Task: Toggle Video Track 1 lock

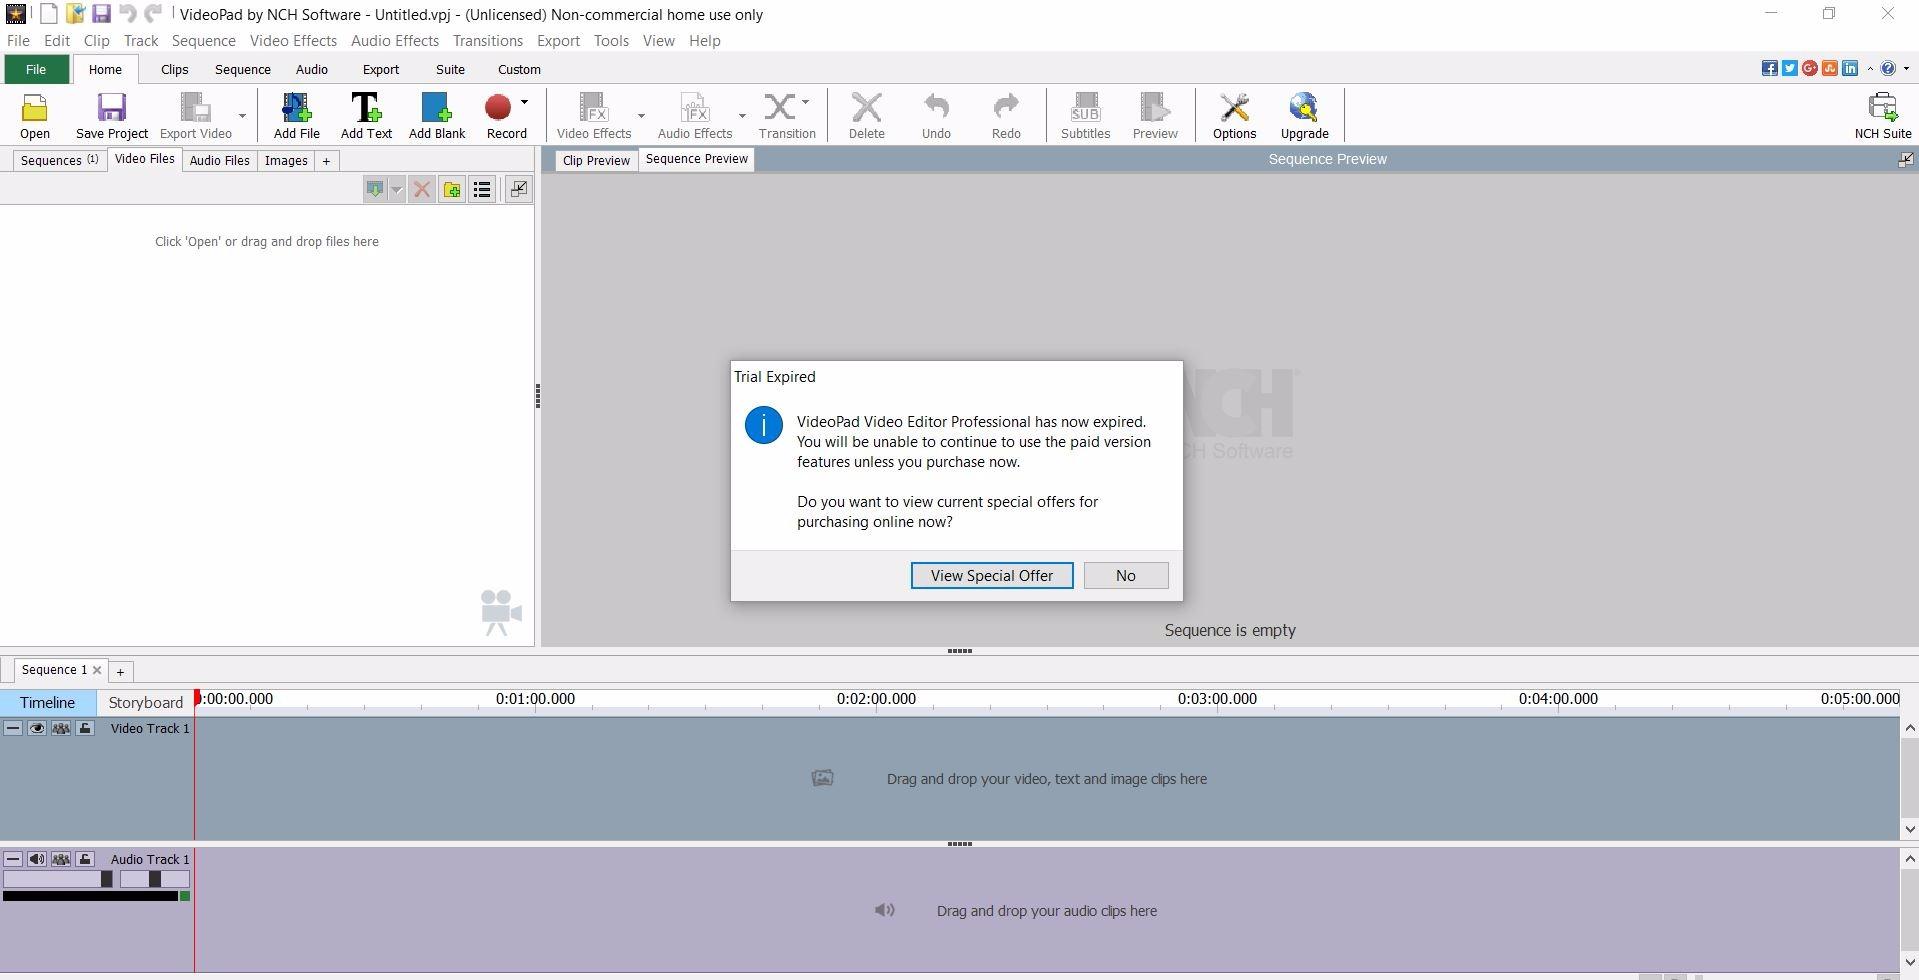Action: click(85, 728)
